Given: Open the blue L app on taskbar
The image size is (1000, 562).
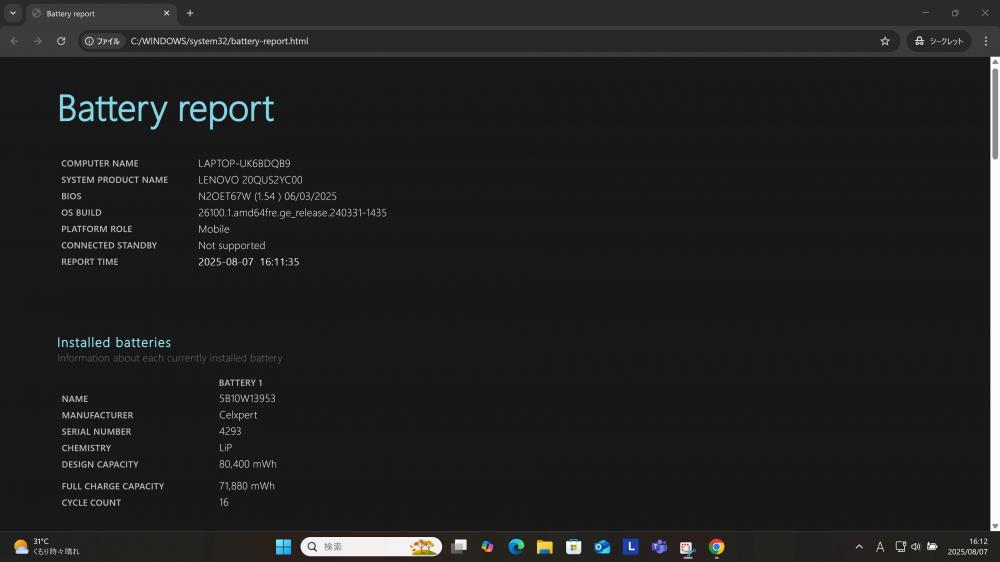Looking at the screenshot, I should [x=631, y=547].
